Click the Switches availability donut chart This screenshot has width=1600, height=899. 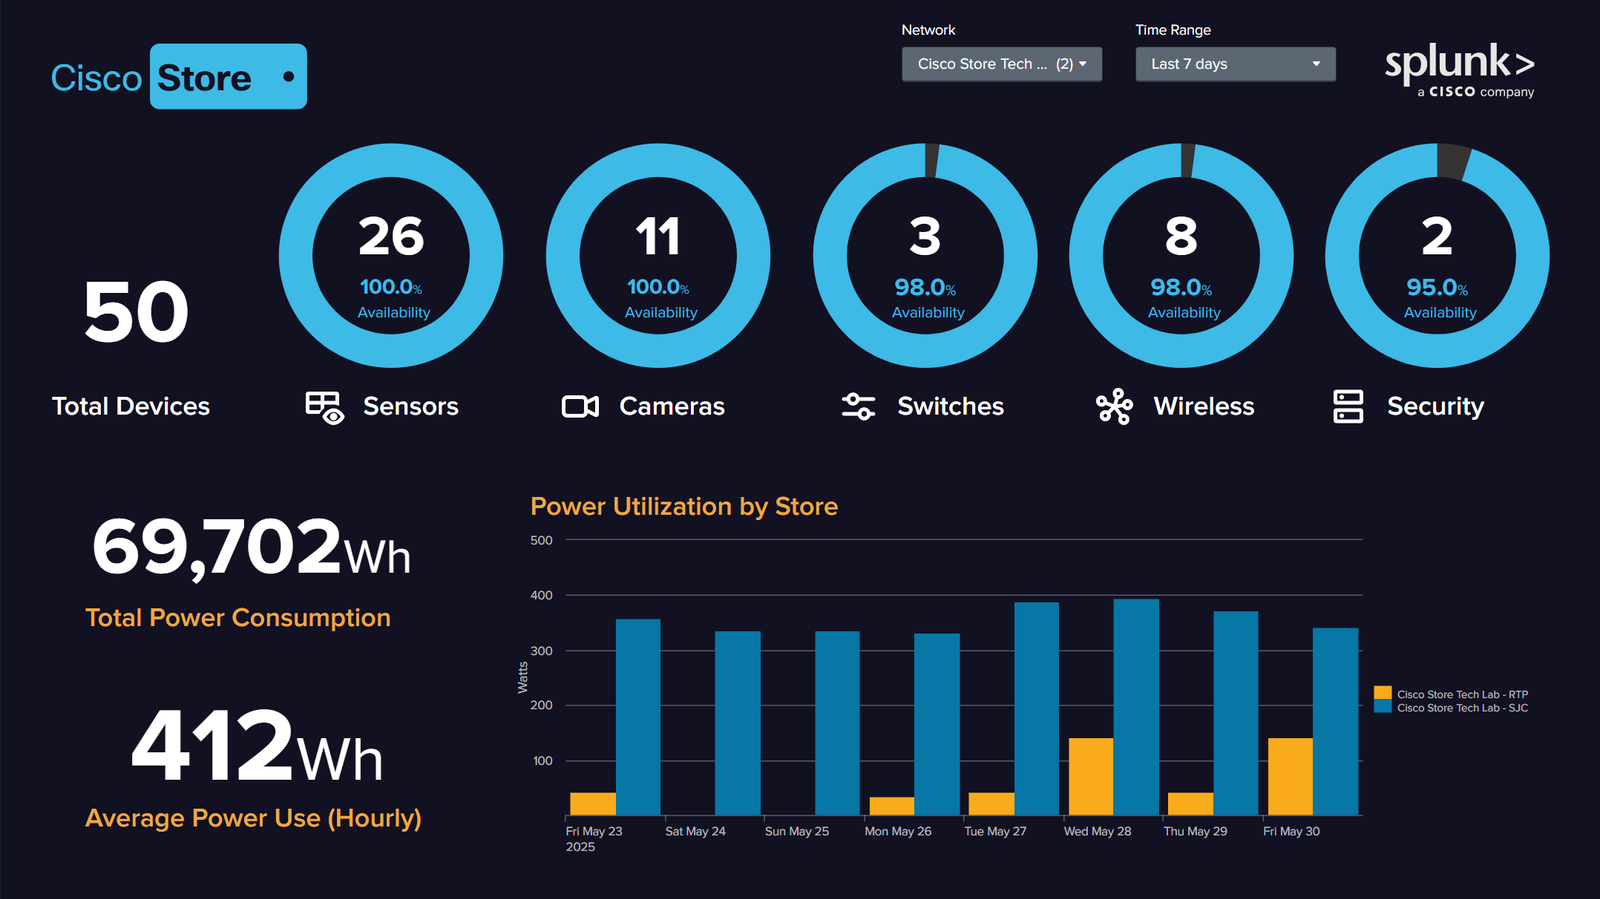[925, 256]
